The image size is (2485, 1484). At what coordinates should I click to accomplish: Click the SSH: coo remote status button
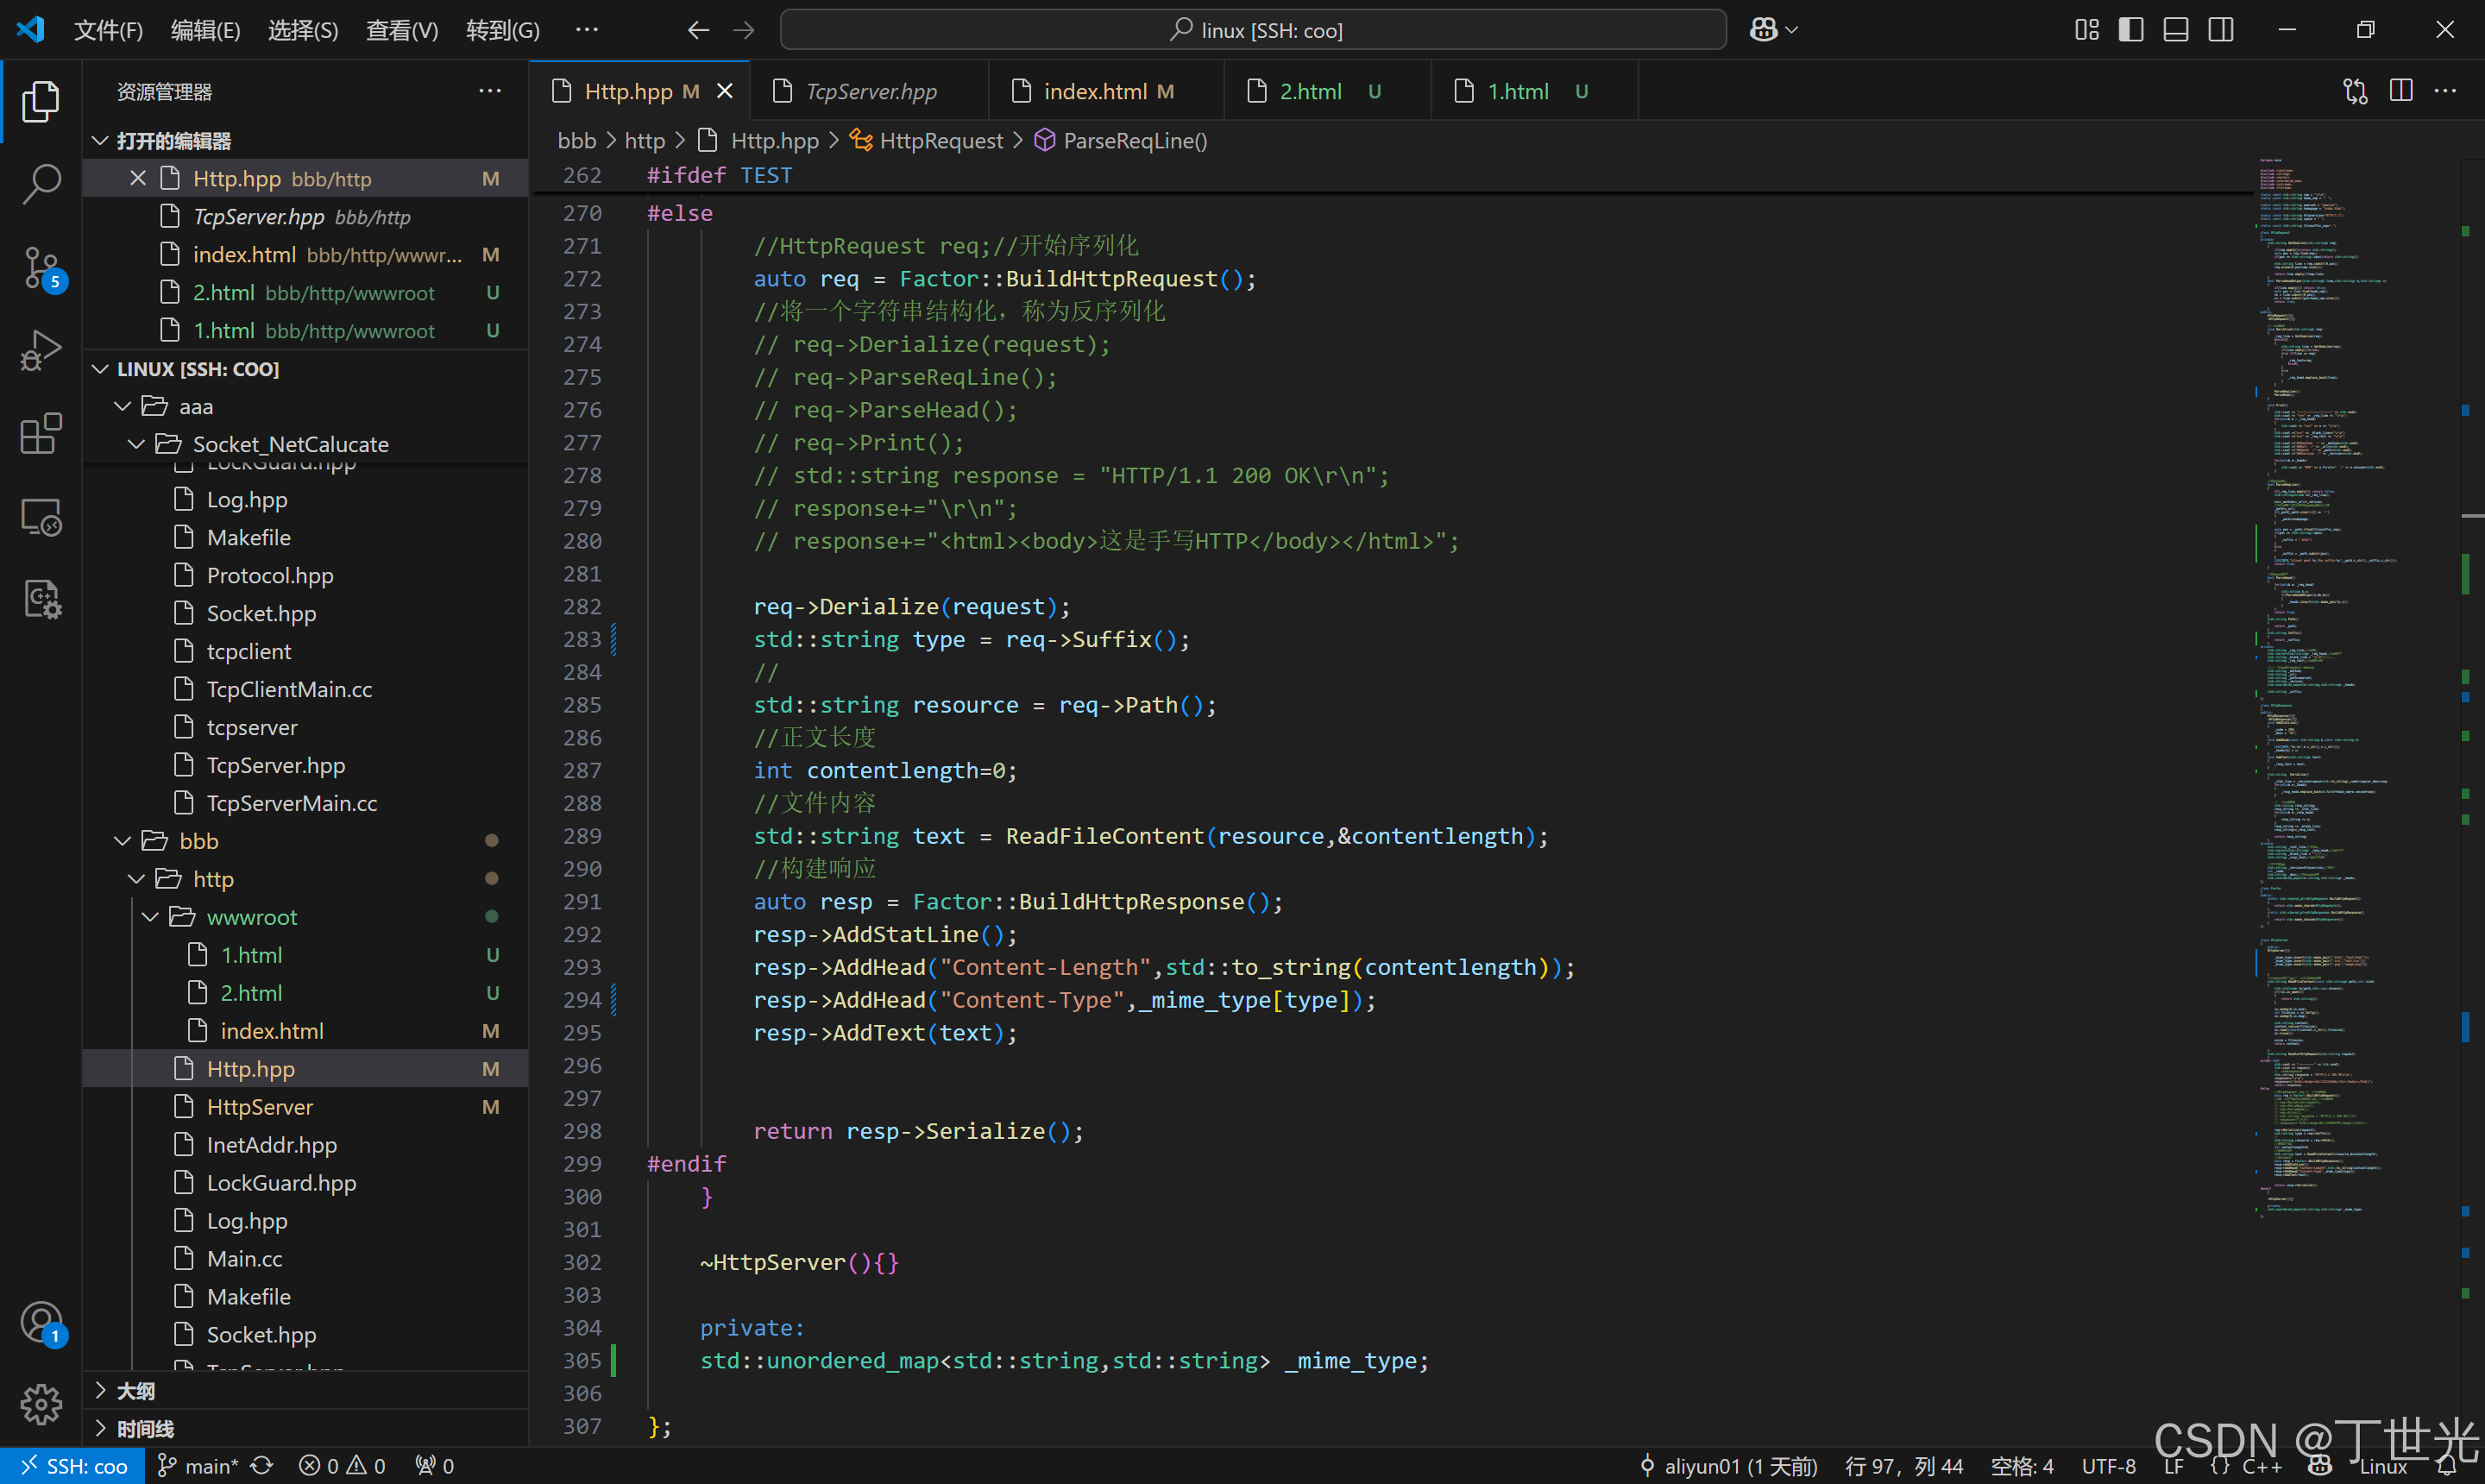click(x=73, y=1466)
